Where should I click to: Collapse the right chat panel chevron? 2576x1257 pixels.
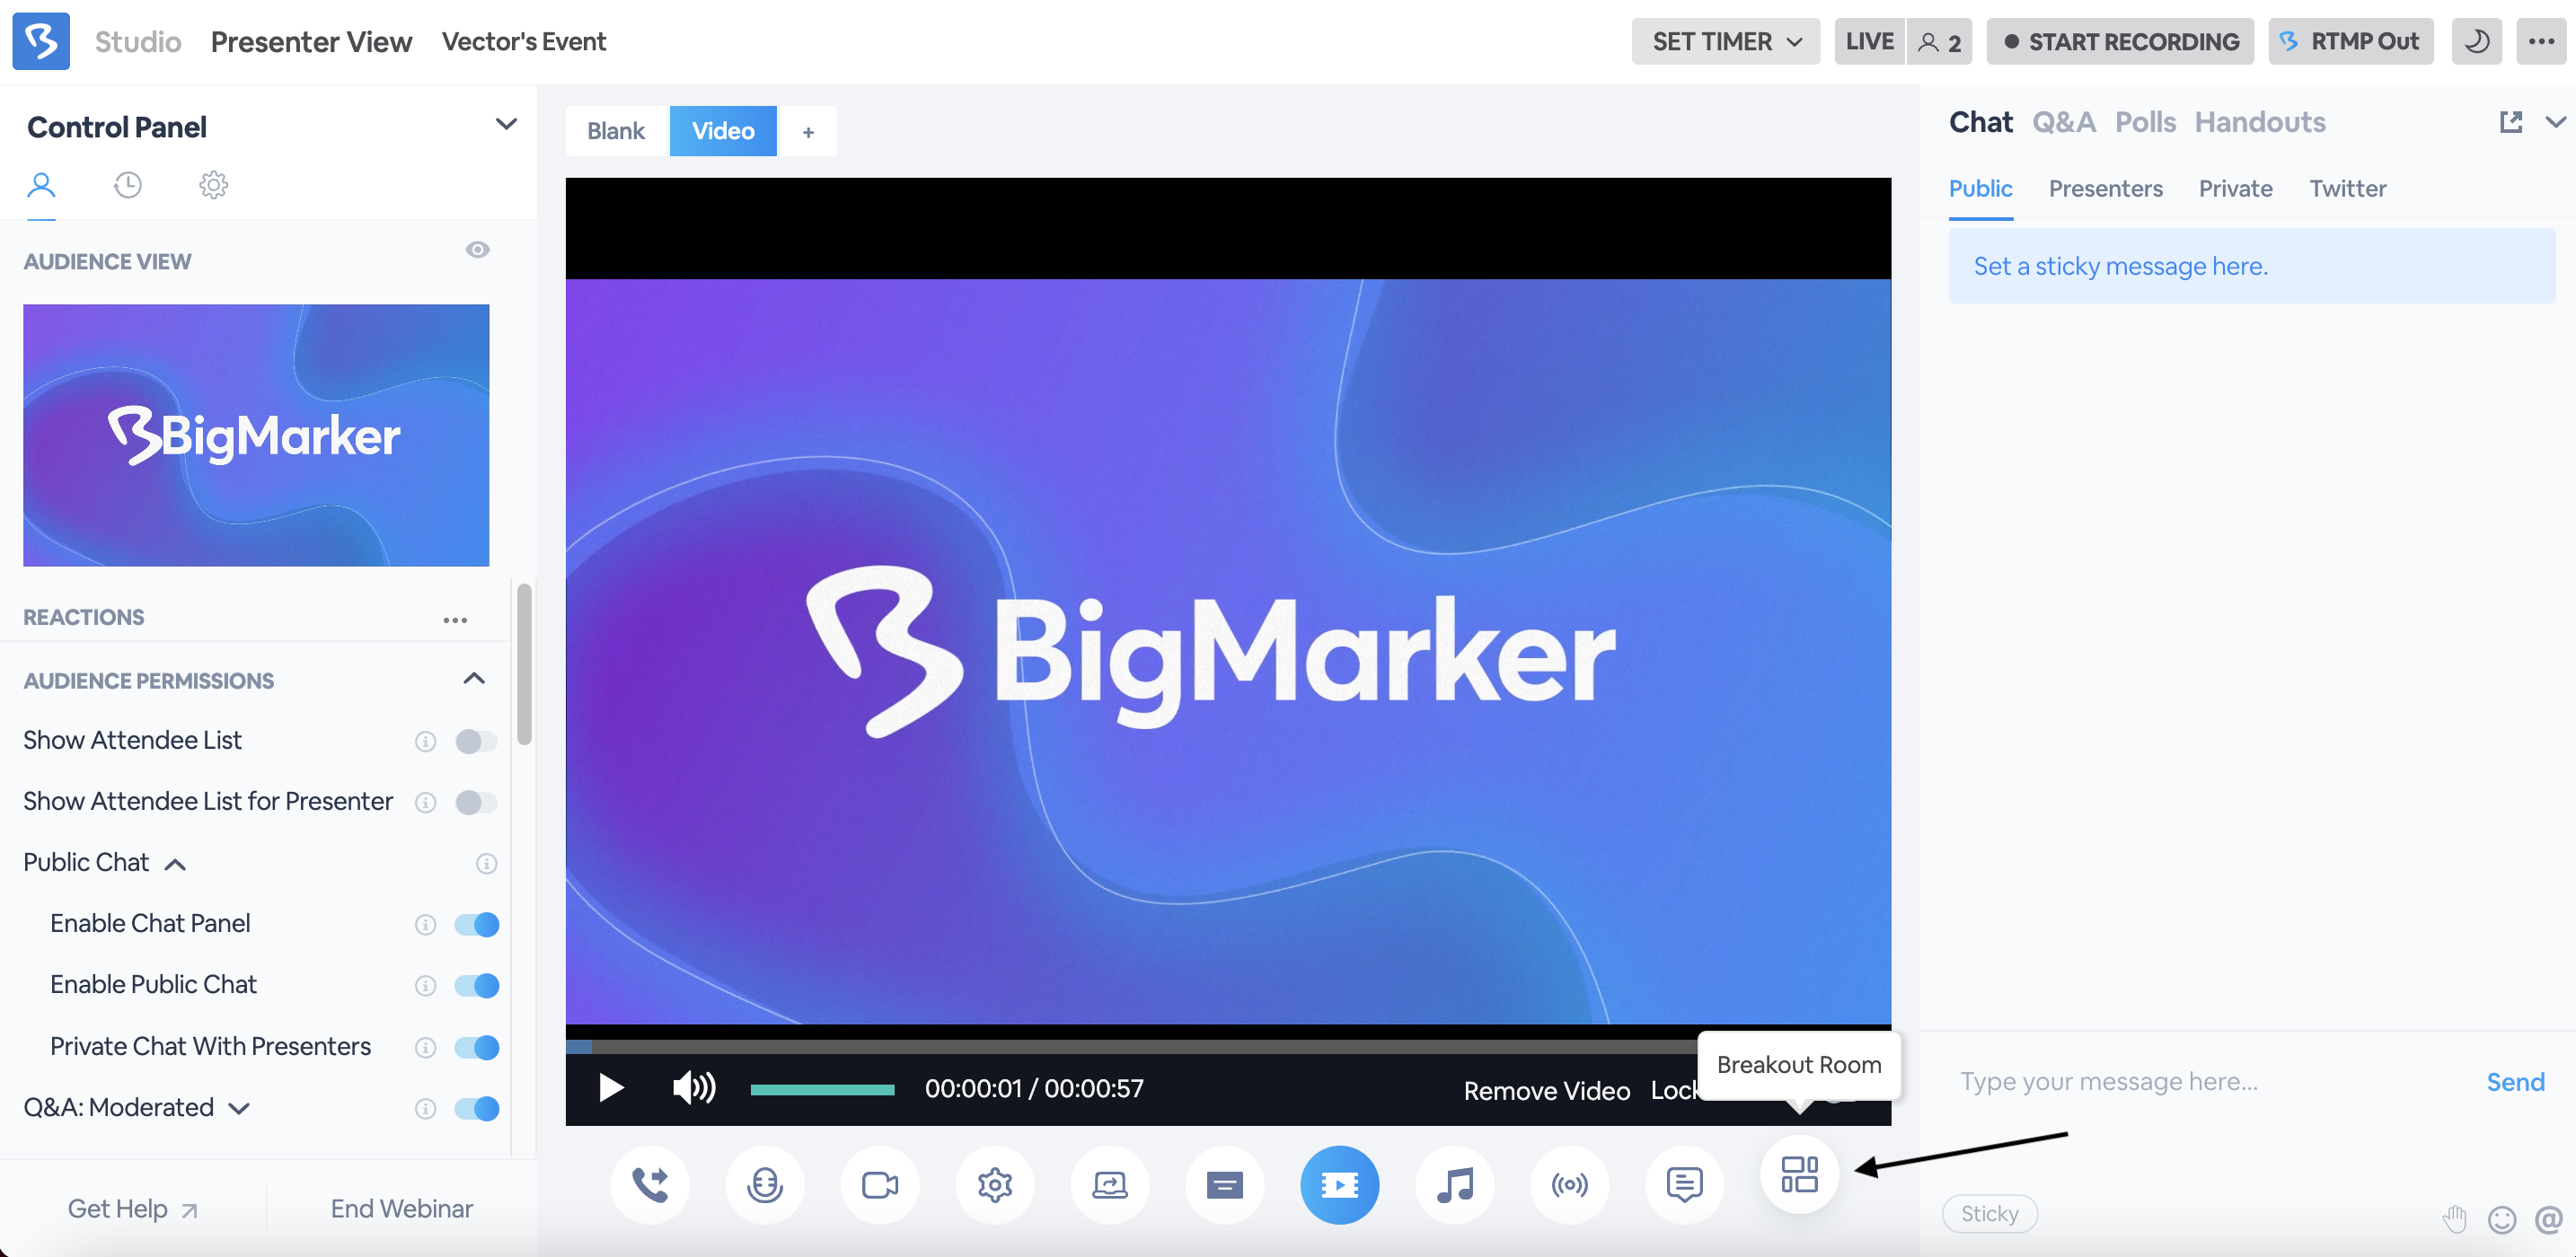[x=2556, y=122]
